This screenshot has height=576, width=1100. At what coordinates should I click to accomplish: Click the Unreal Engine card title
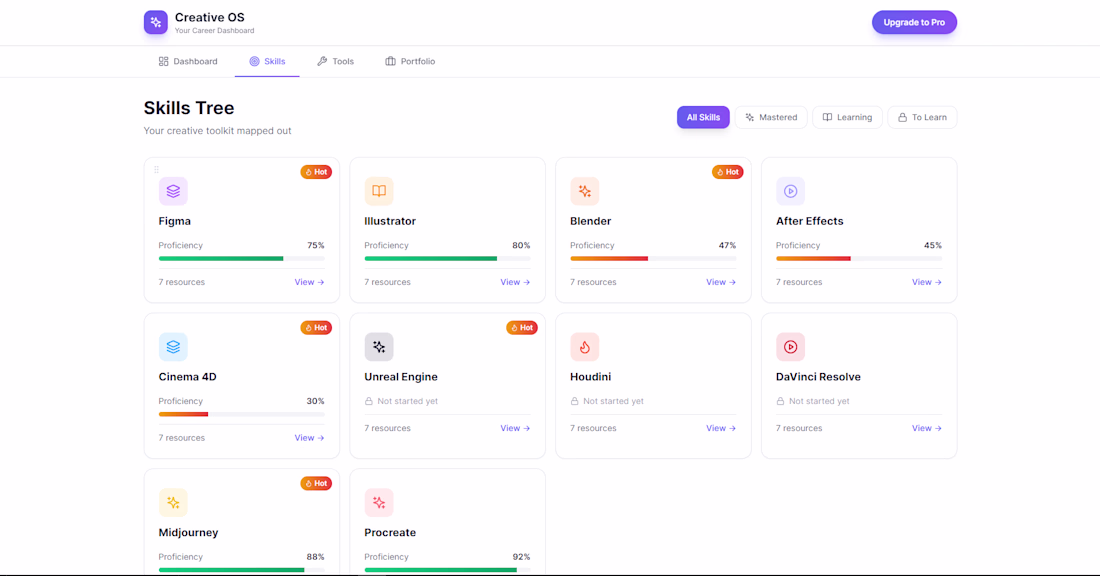(x=401, y=377)
